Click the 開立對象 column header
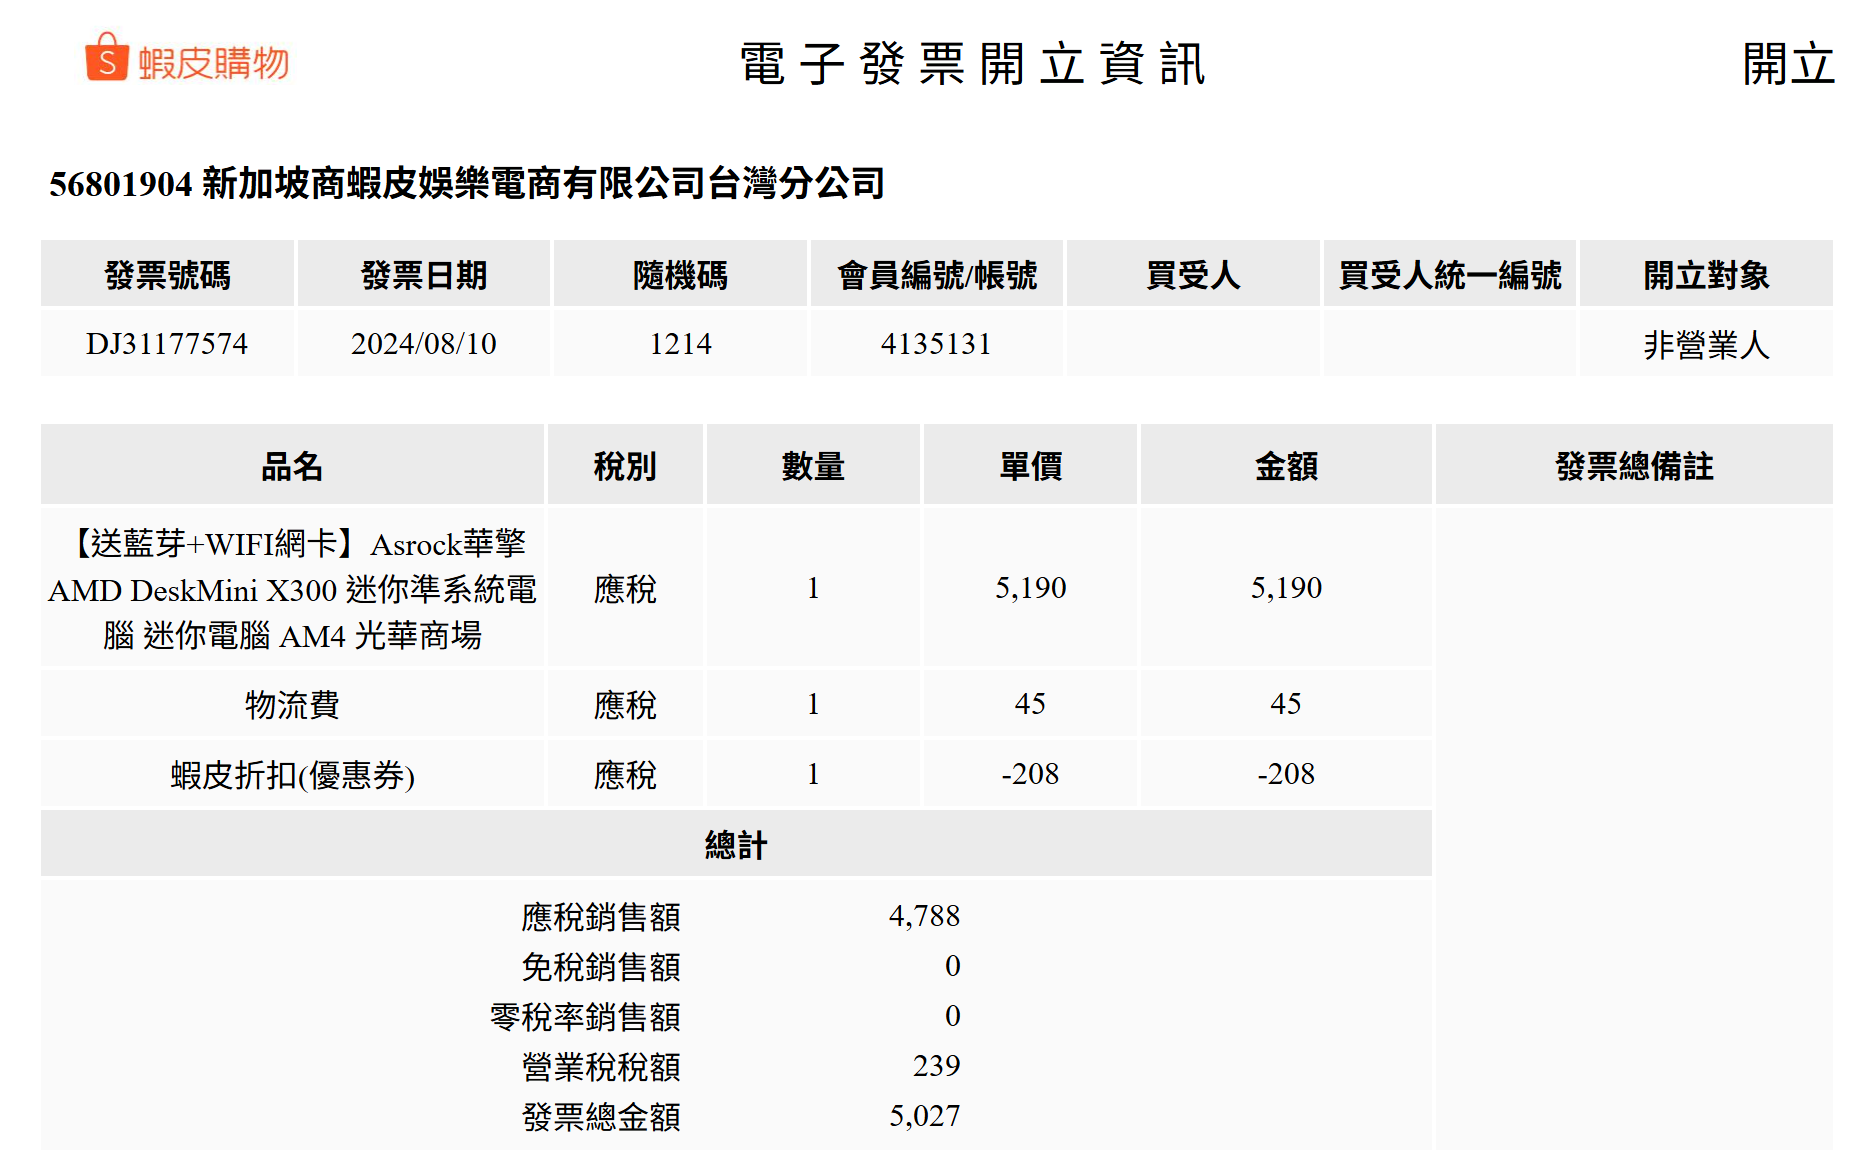1874x1172 pixels. (x=1706, y=275)
